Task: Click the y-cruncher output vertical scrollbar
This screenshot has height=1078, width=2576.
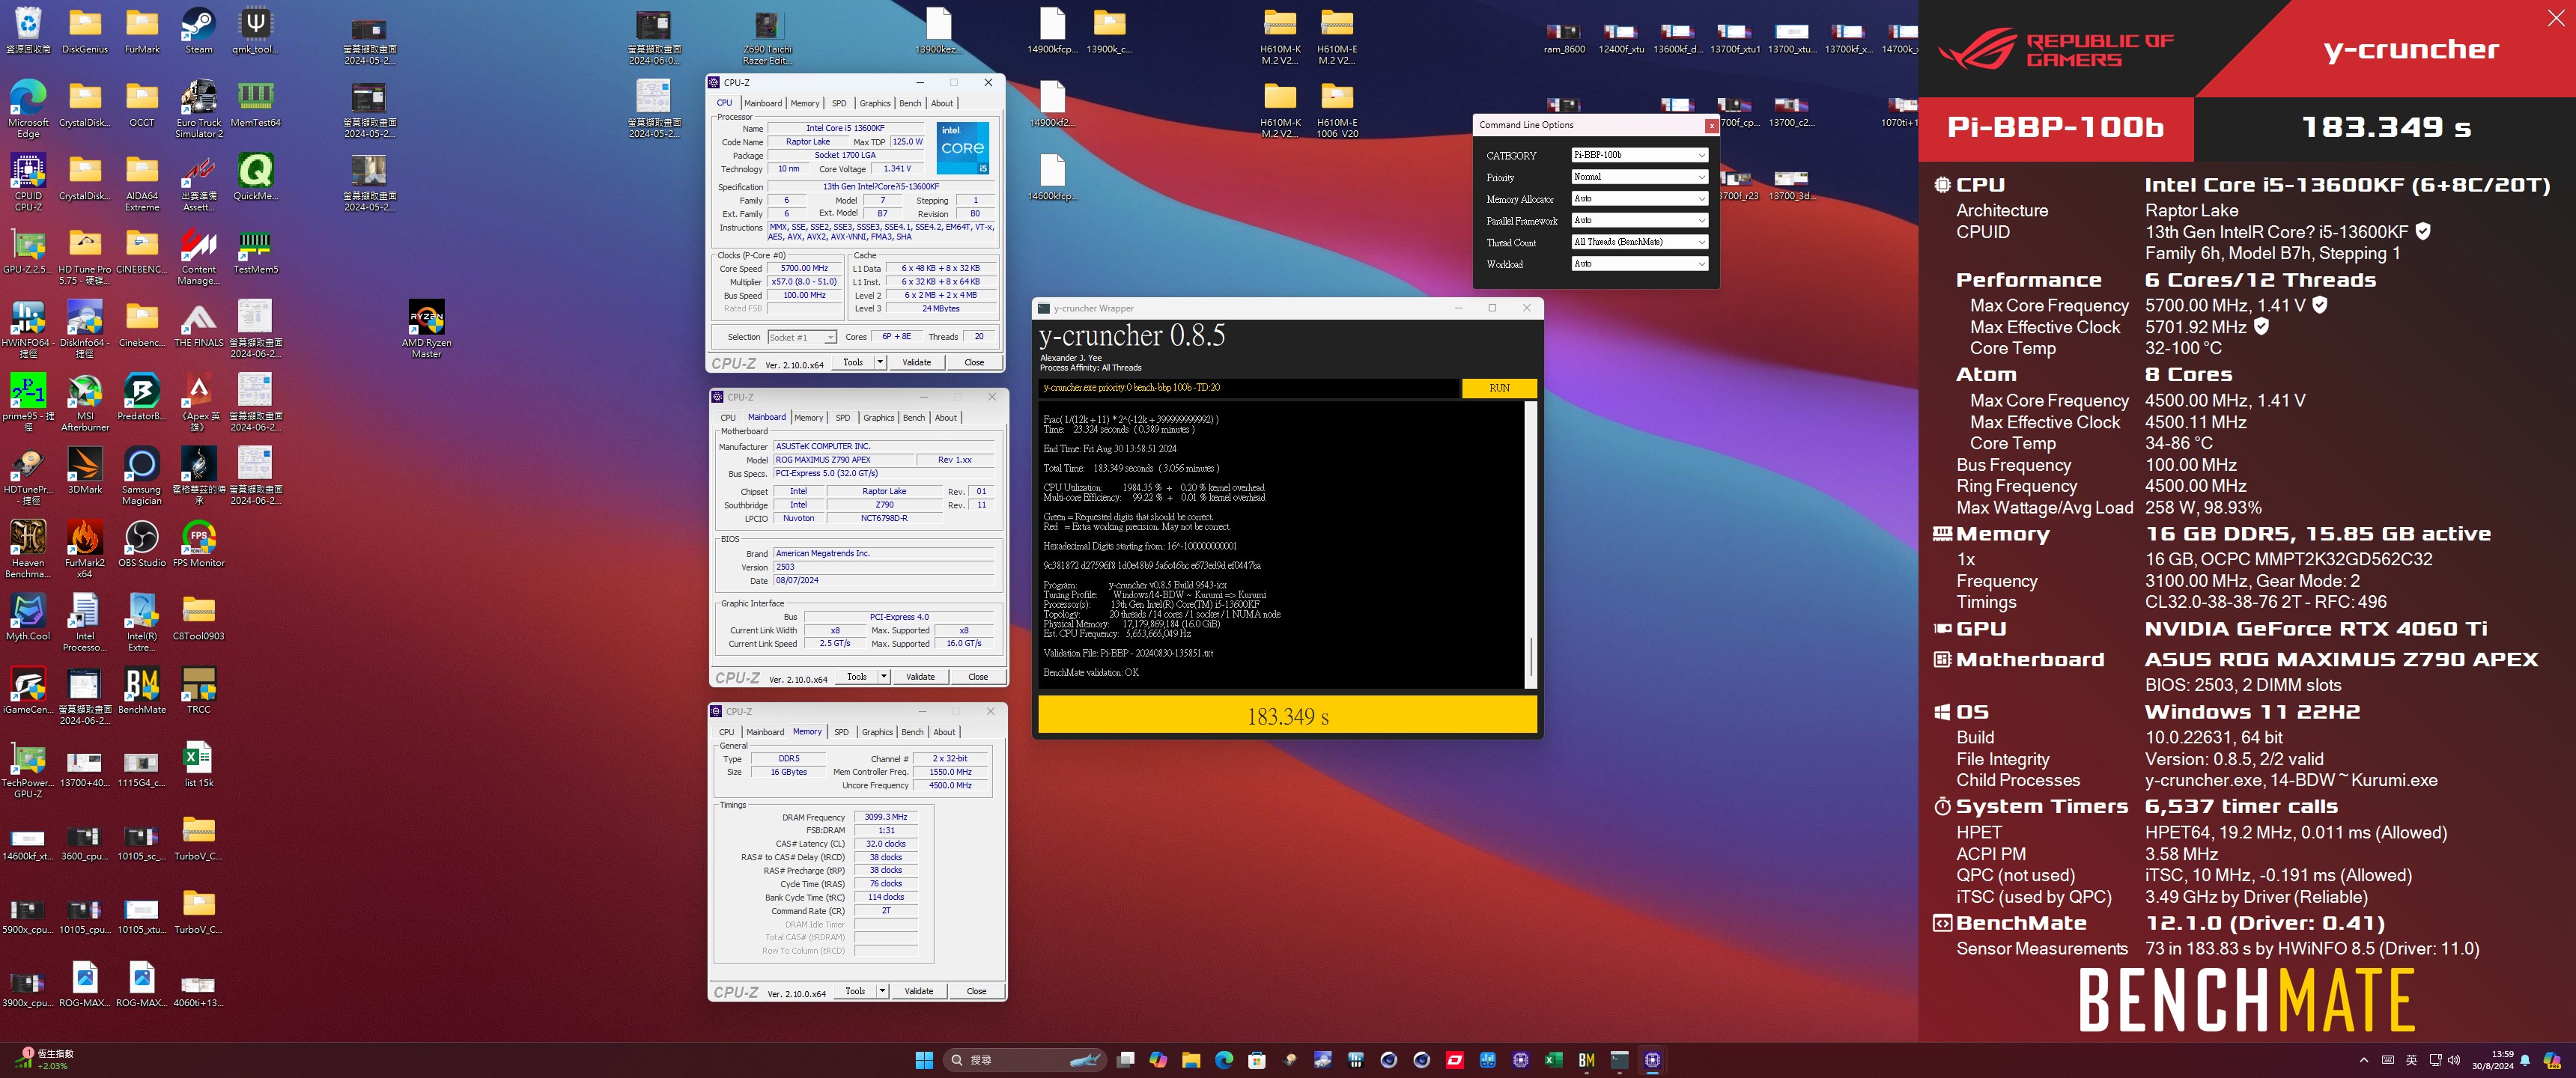Action: point(1531,545)
